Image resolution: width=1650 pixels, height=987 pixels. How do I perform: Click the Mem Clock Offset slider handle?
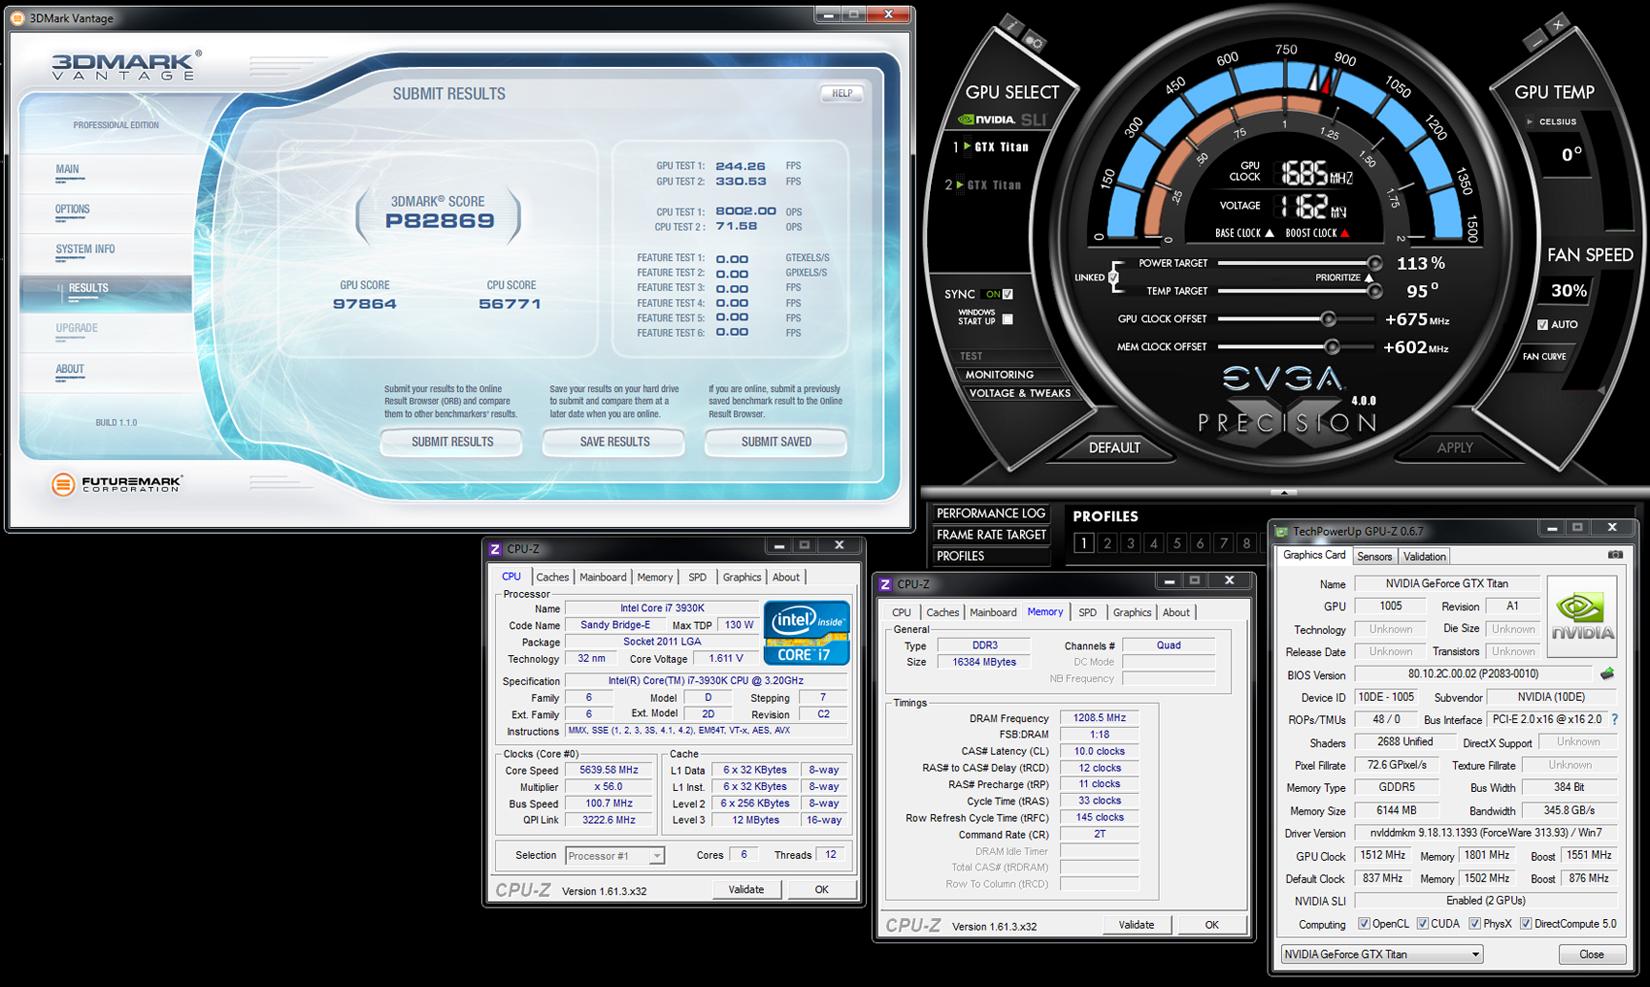(1331, 347)
